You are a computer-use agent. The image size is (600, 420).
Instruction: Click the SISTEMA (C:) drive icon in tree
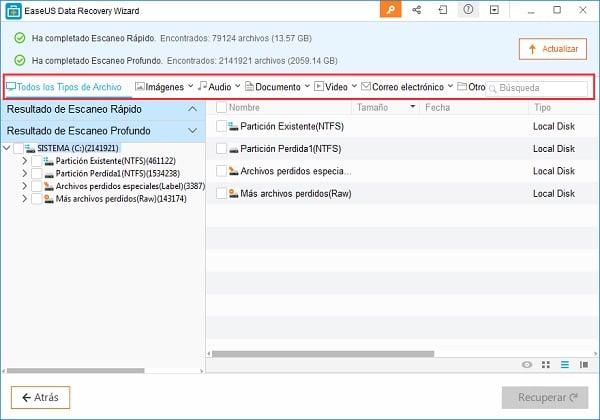click(x=30, y=148)
